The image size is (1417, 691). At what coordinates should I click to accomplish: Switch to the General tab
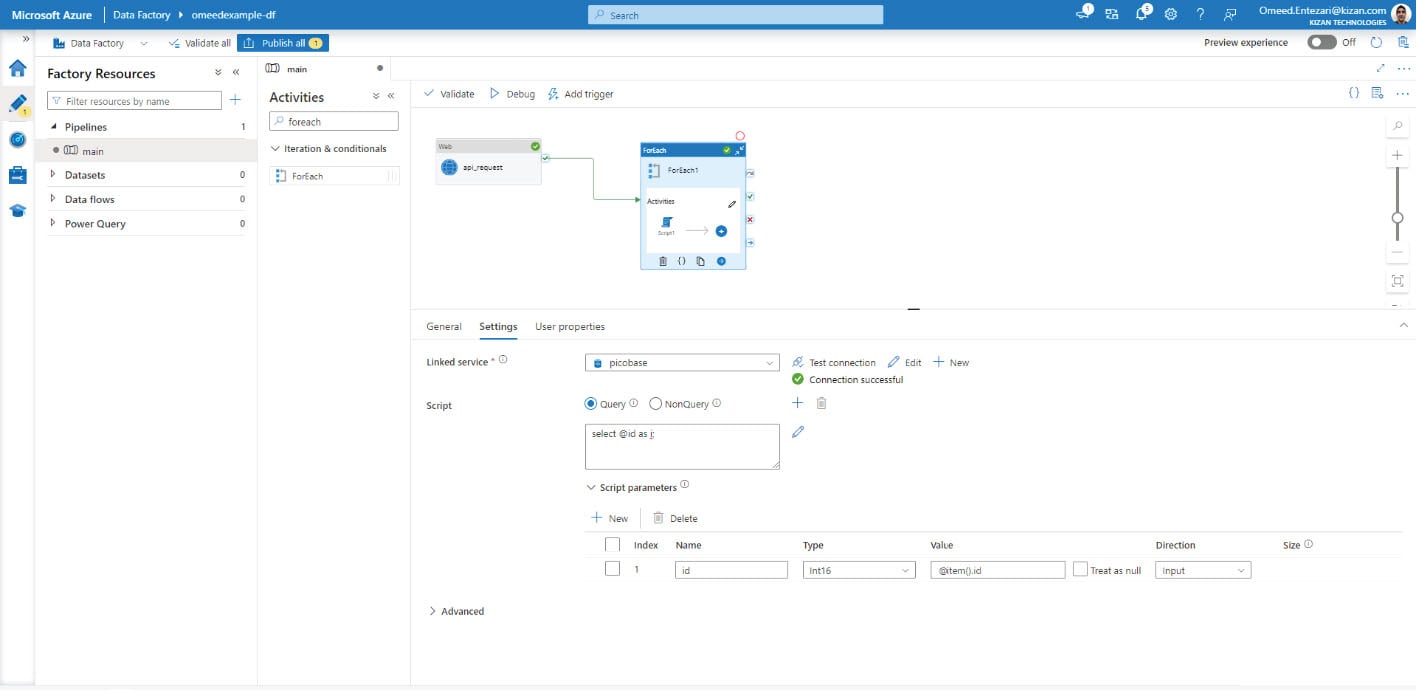pos(443,326)
